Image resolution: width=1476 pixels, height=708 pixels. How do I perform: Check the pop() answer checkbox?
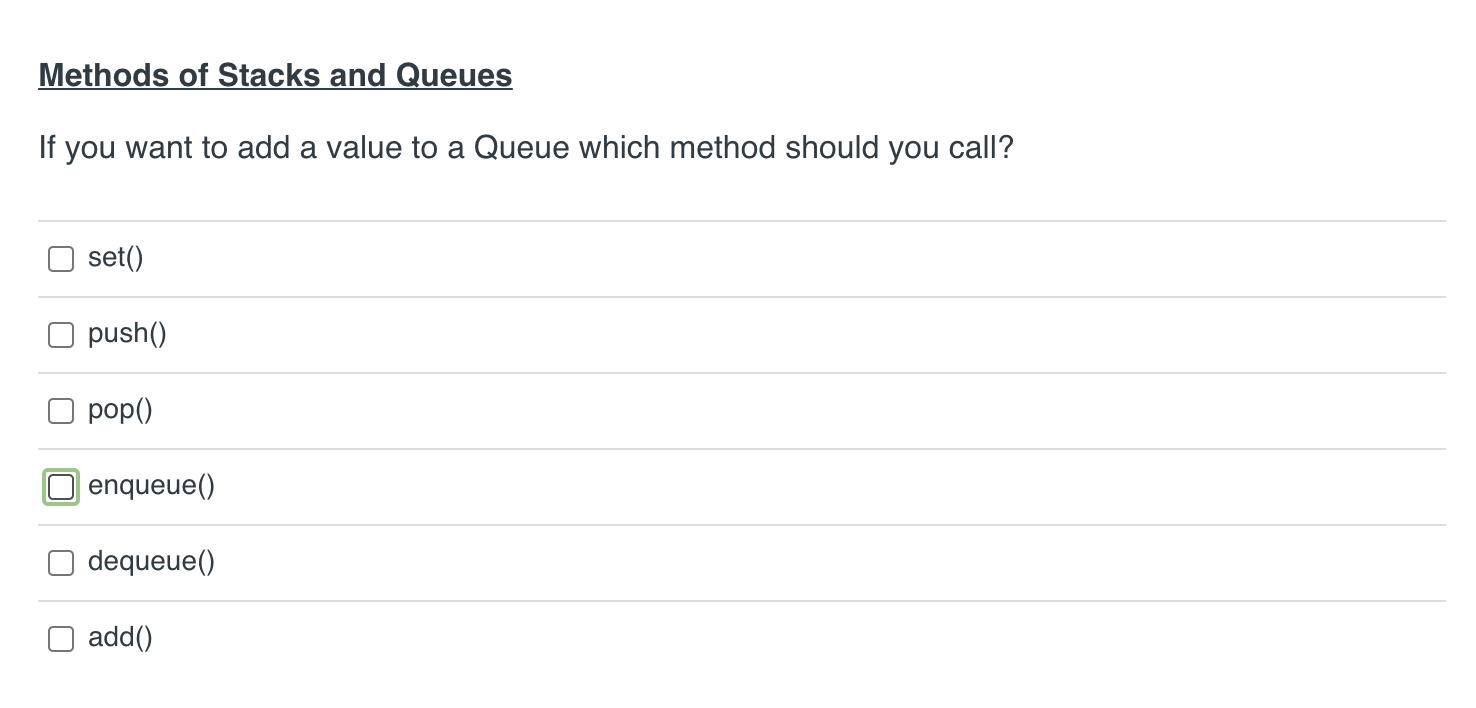click(x=61, y=410)
